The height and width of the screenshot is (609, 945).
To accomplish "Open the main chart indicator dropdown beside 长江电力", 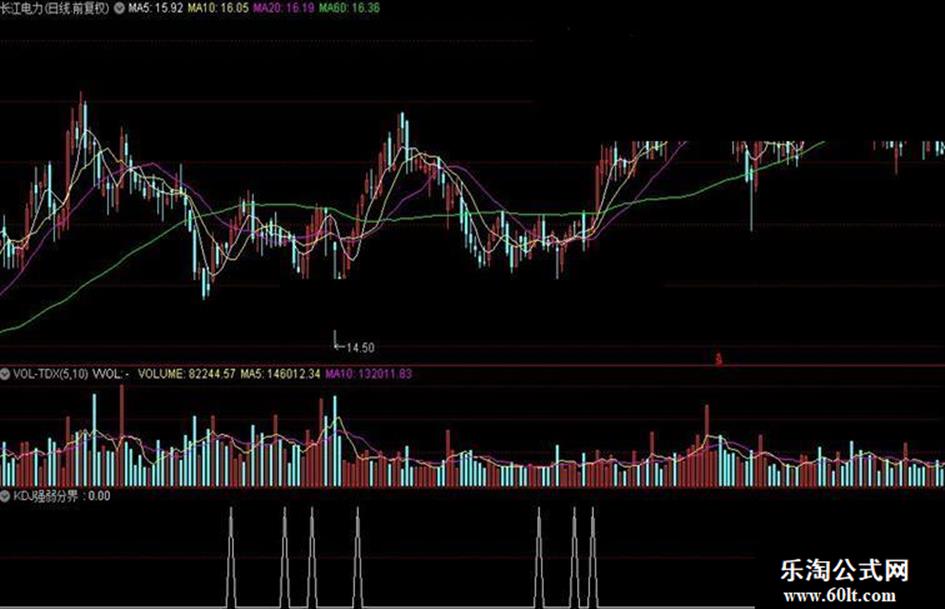I will (x=119, y=8).
